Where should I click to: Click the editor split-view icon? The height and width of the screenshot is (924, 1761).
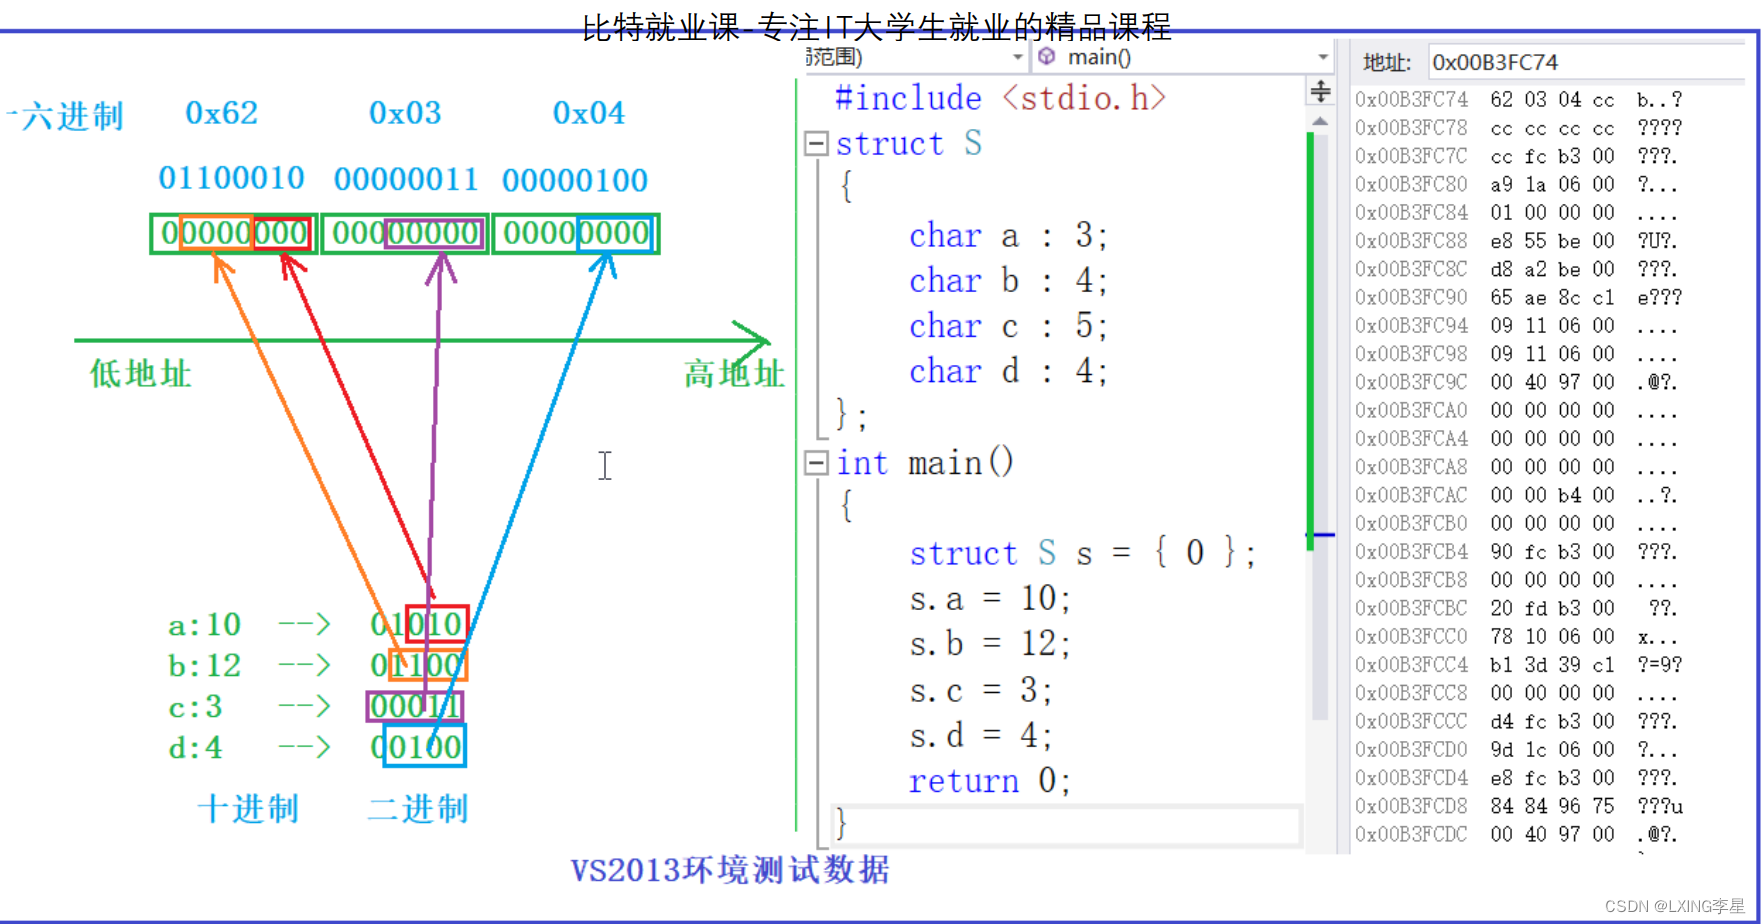point(1320,92)
